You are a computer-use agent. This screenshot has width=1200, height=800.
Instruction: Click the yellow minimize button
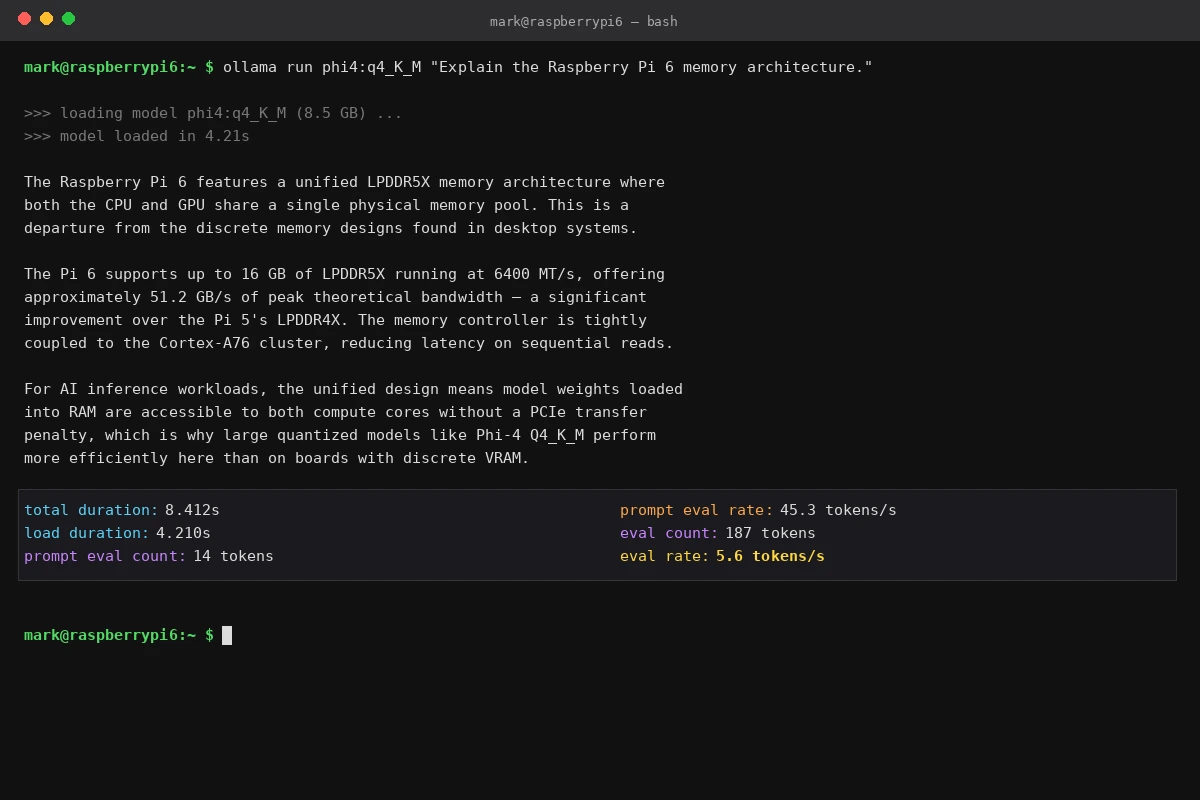(46, 17)
